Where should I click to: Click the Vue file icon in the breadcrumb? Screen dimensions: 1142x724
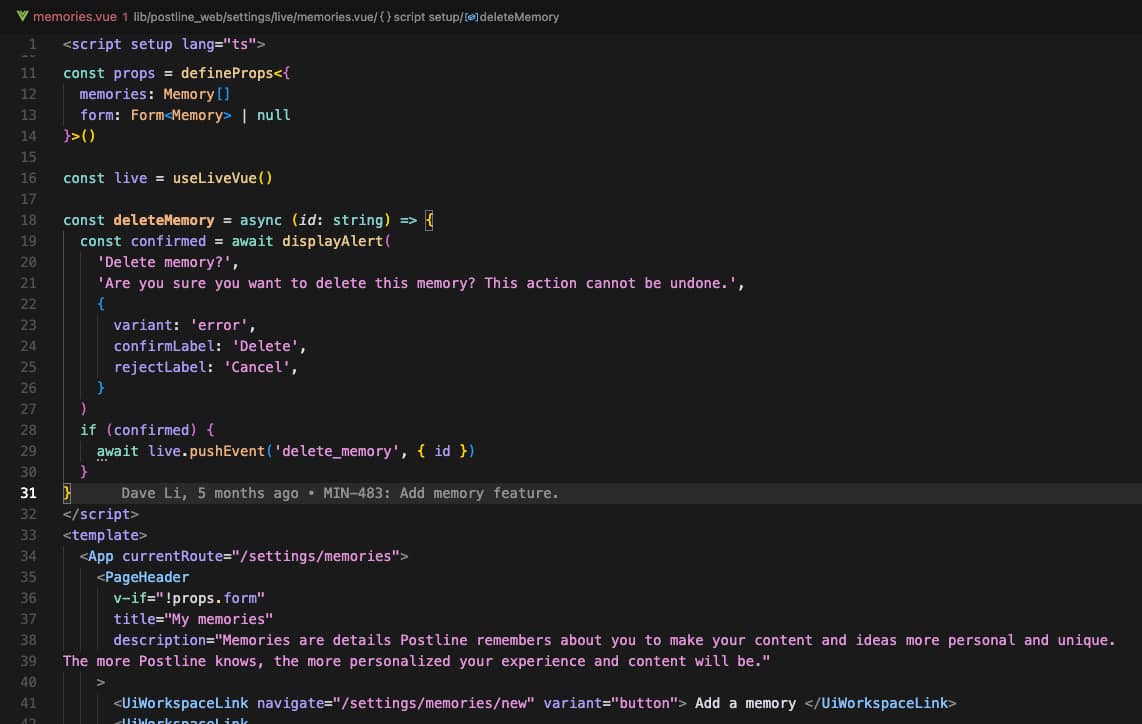(x=23, y=16)
